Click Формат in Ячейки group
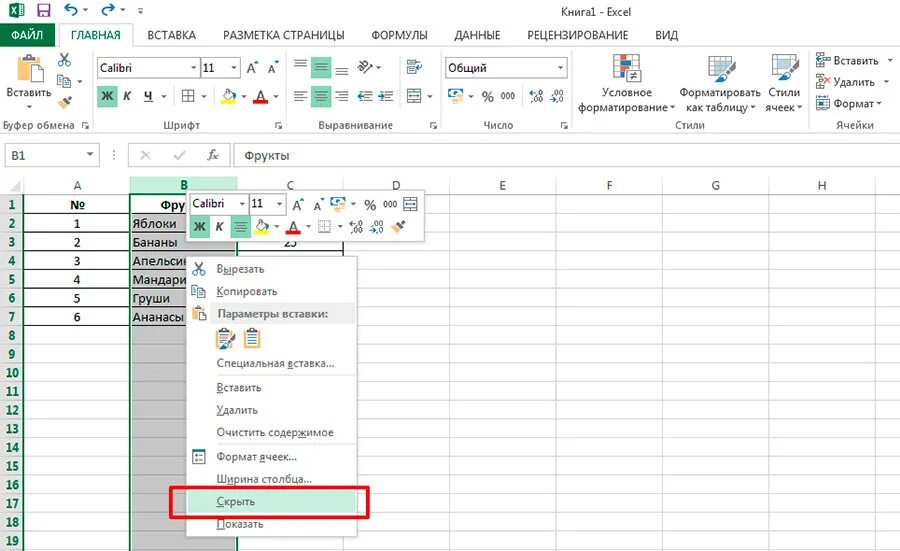The height and width of the screenshot is (551, 900). [849, 103]
